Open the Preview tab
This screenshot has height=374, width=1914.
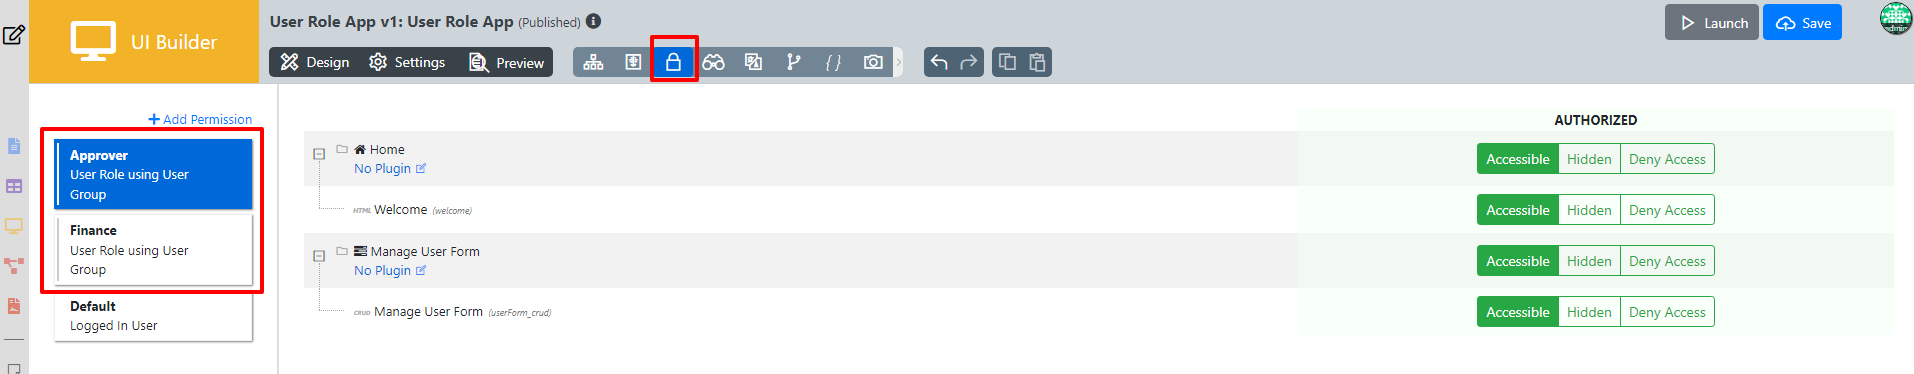click(507, 62)
